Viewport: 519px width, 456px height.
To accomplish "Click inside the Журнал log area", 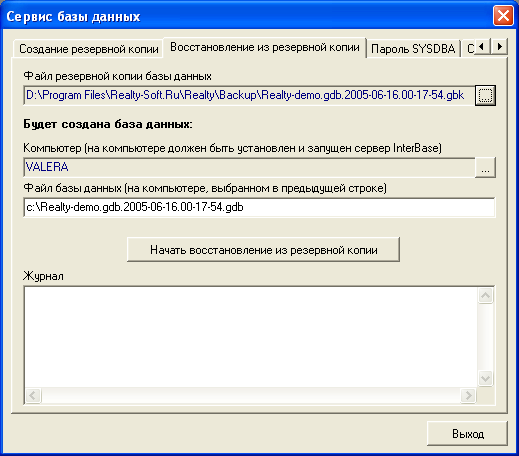I will click(x=251, y=337).
